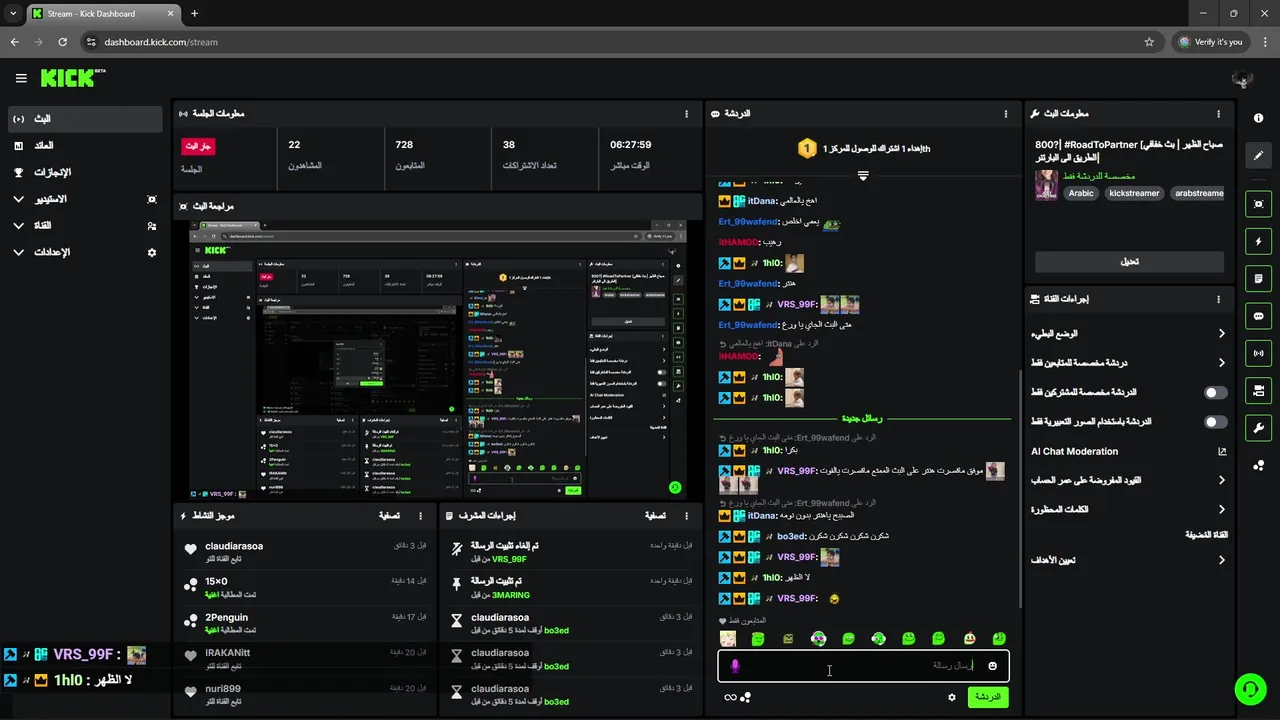
Task: Click bo3ed username in chat
Action: pos(791,536)
